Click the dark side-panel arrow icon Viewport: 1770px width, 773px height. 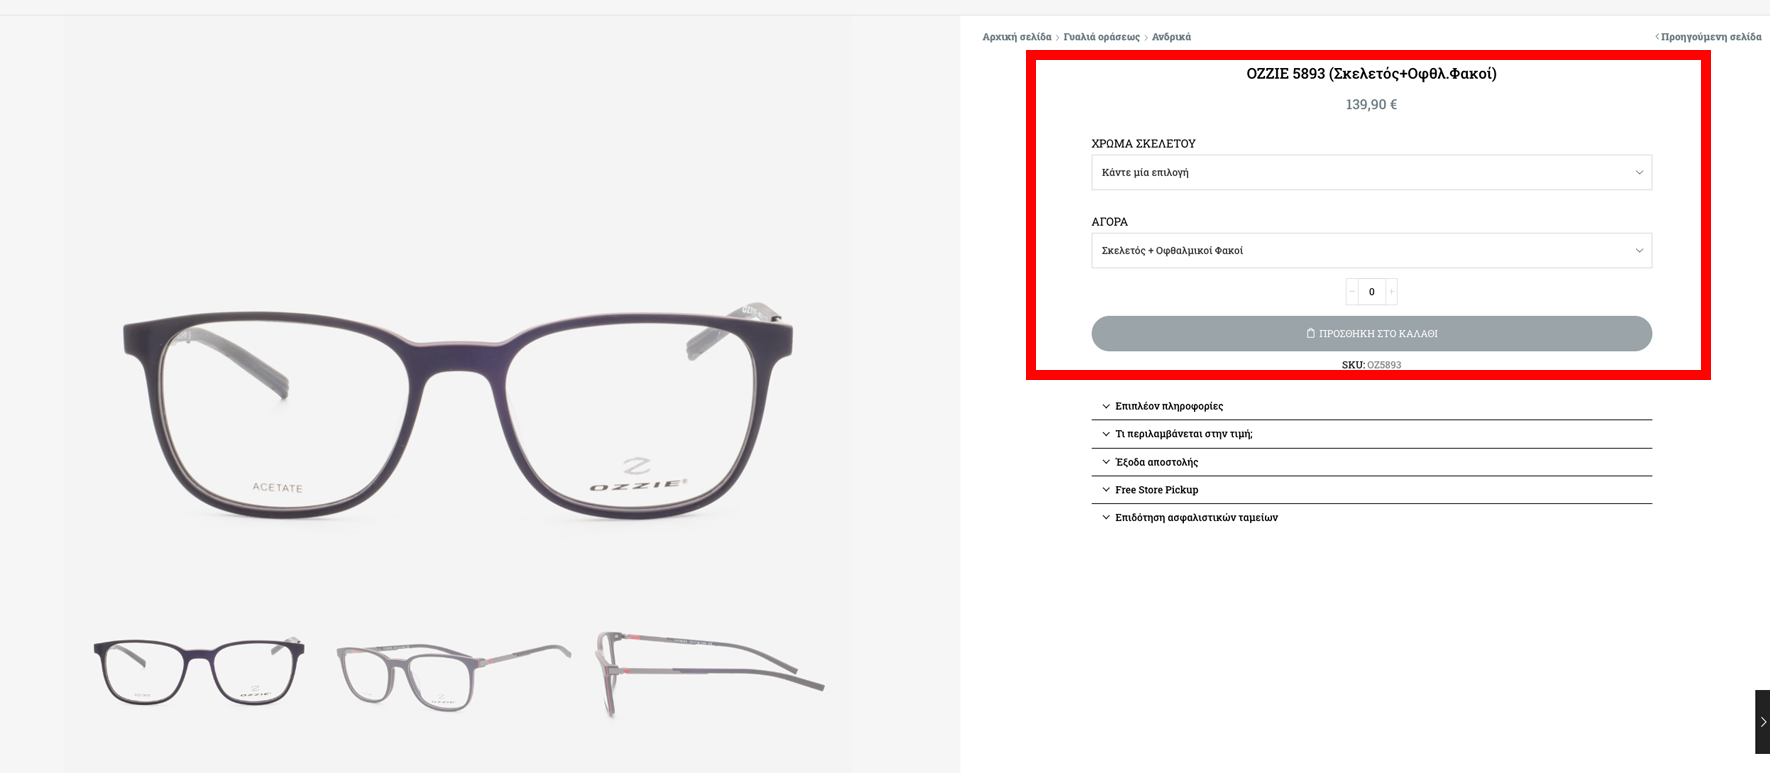pyautogui.click(x=1762, y=721)
